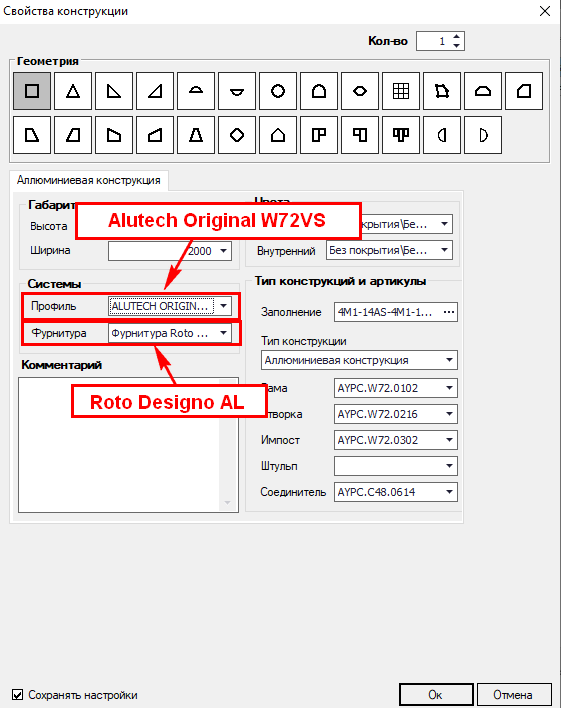Image resolution: width=561 pixels, height=708 pixels.
Task: Select the T-shaped geometry icon
Action: 401,135
